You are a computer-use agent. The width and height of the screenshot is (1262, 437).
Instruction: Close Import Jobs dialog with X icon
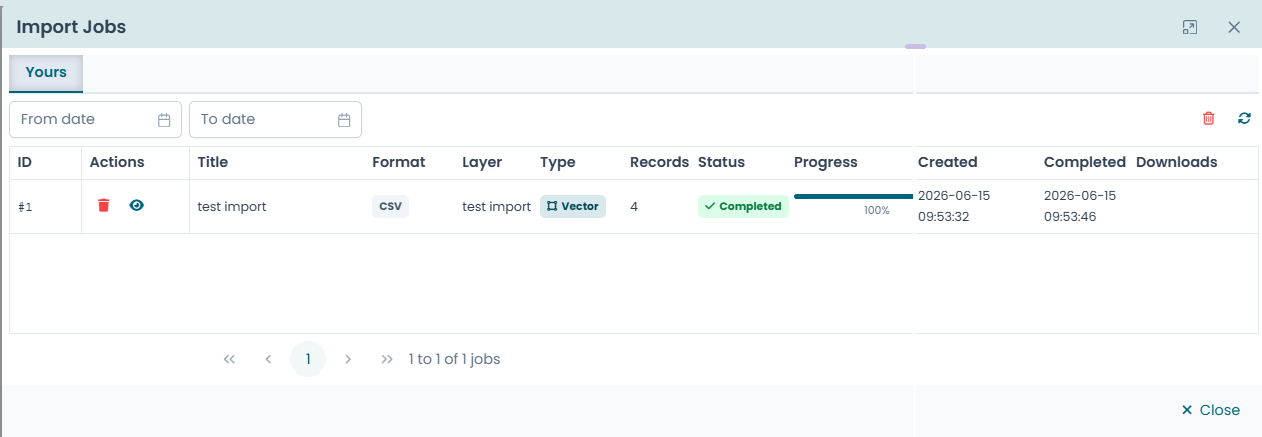click(x=1234, y=27)
